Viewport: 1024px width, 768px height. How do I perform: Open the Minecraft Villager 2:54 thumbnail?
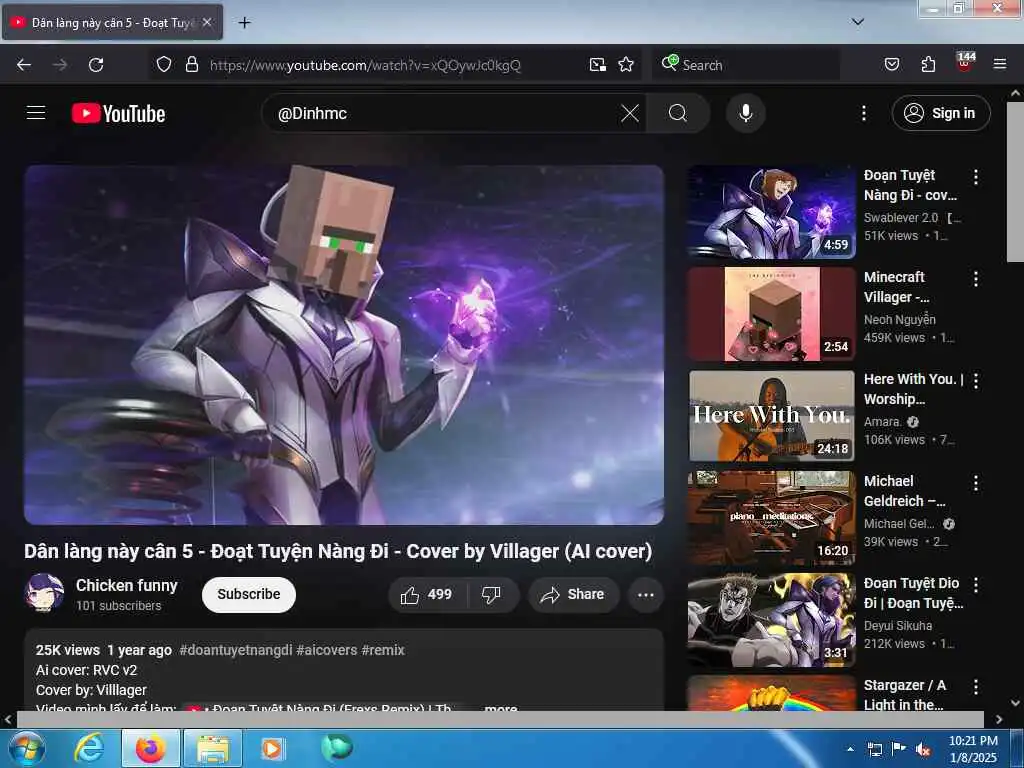tap(772, 314)
